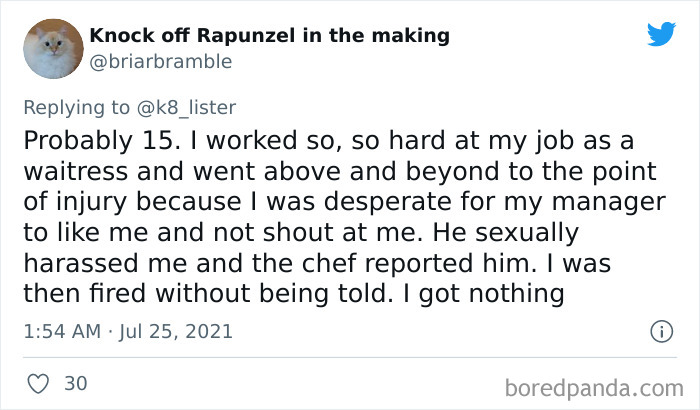Click the Jul 25, 2021 date
Image resolution: width=700 pixels, height=410 pixels.
[177, 330]
